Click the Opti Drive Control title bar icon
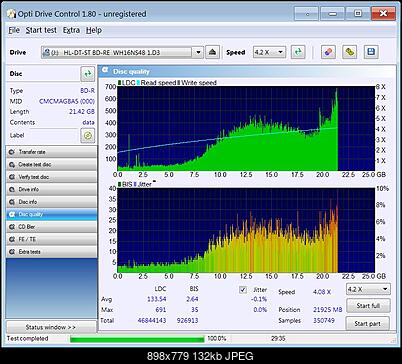Screen dimensions: 402x364 pyautogui.click(x=11, y=14)
